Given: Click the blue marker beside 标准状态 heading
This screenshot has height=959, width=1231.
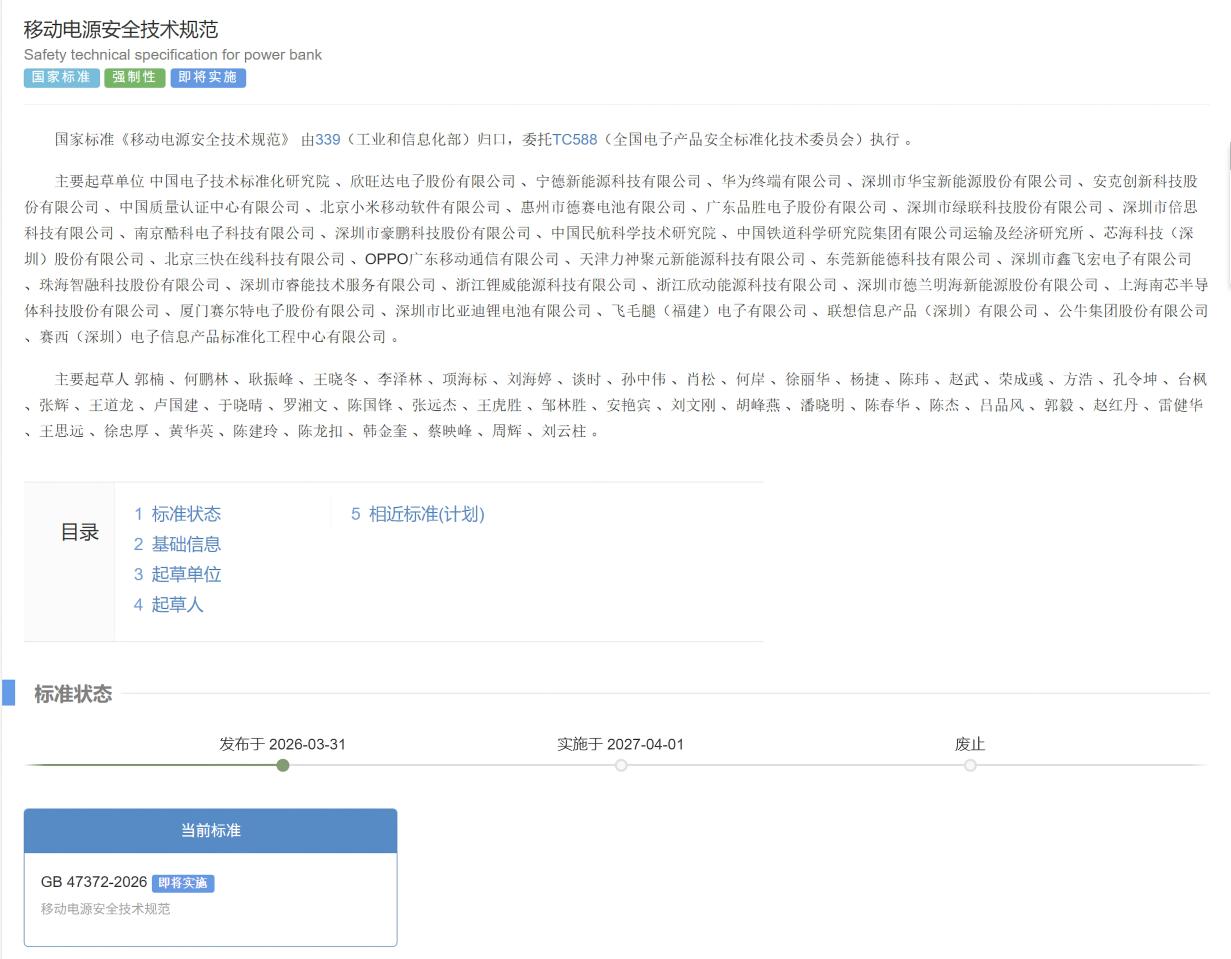Looking at the screenshot, I should coord(9,693).
